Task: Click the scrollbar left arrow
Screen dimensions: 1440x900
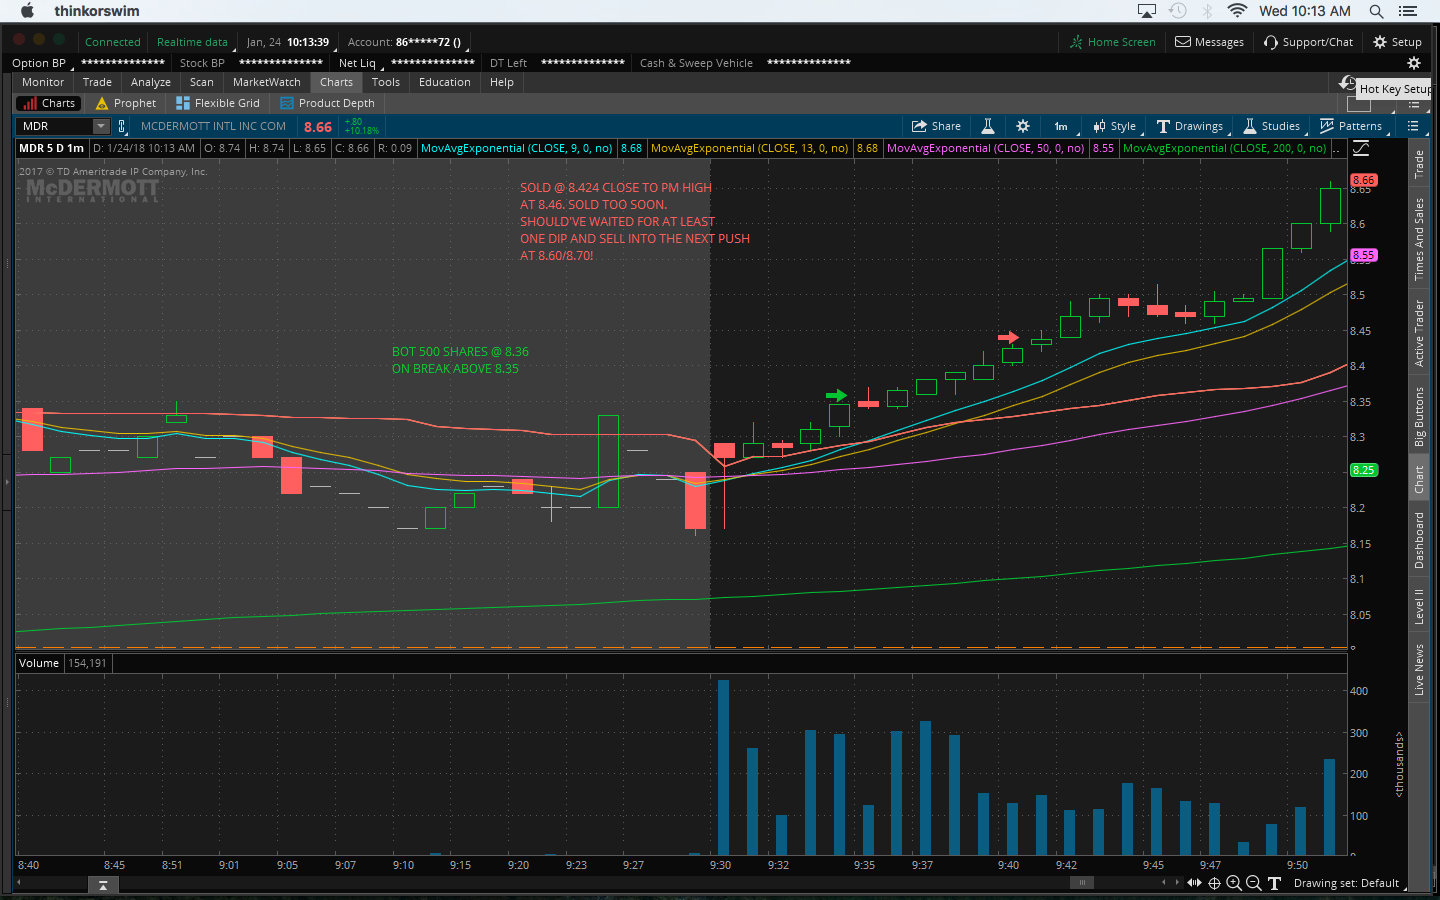Action: (x=1163, y=883)
